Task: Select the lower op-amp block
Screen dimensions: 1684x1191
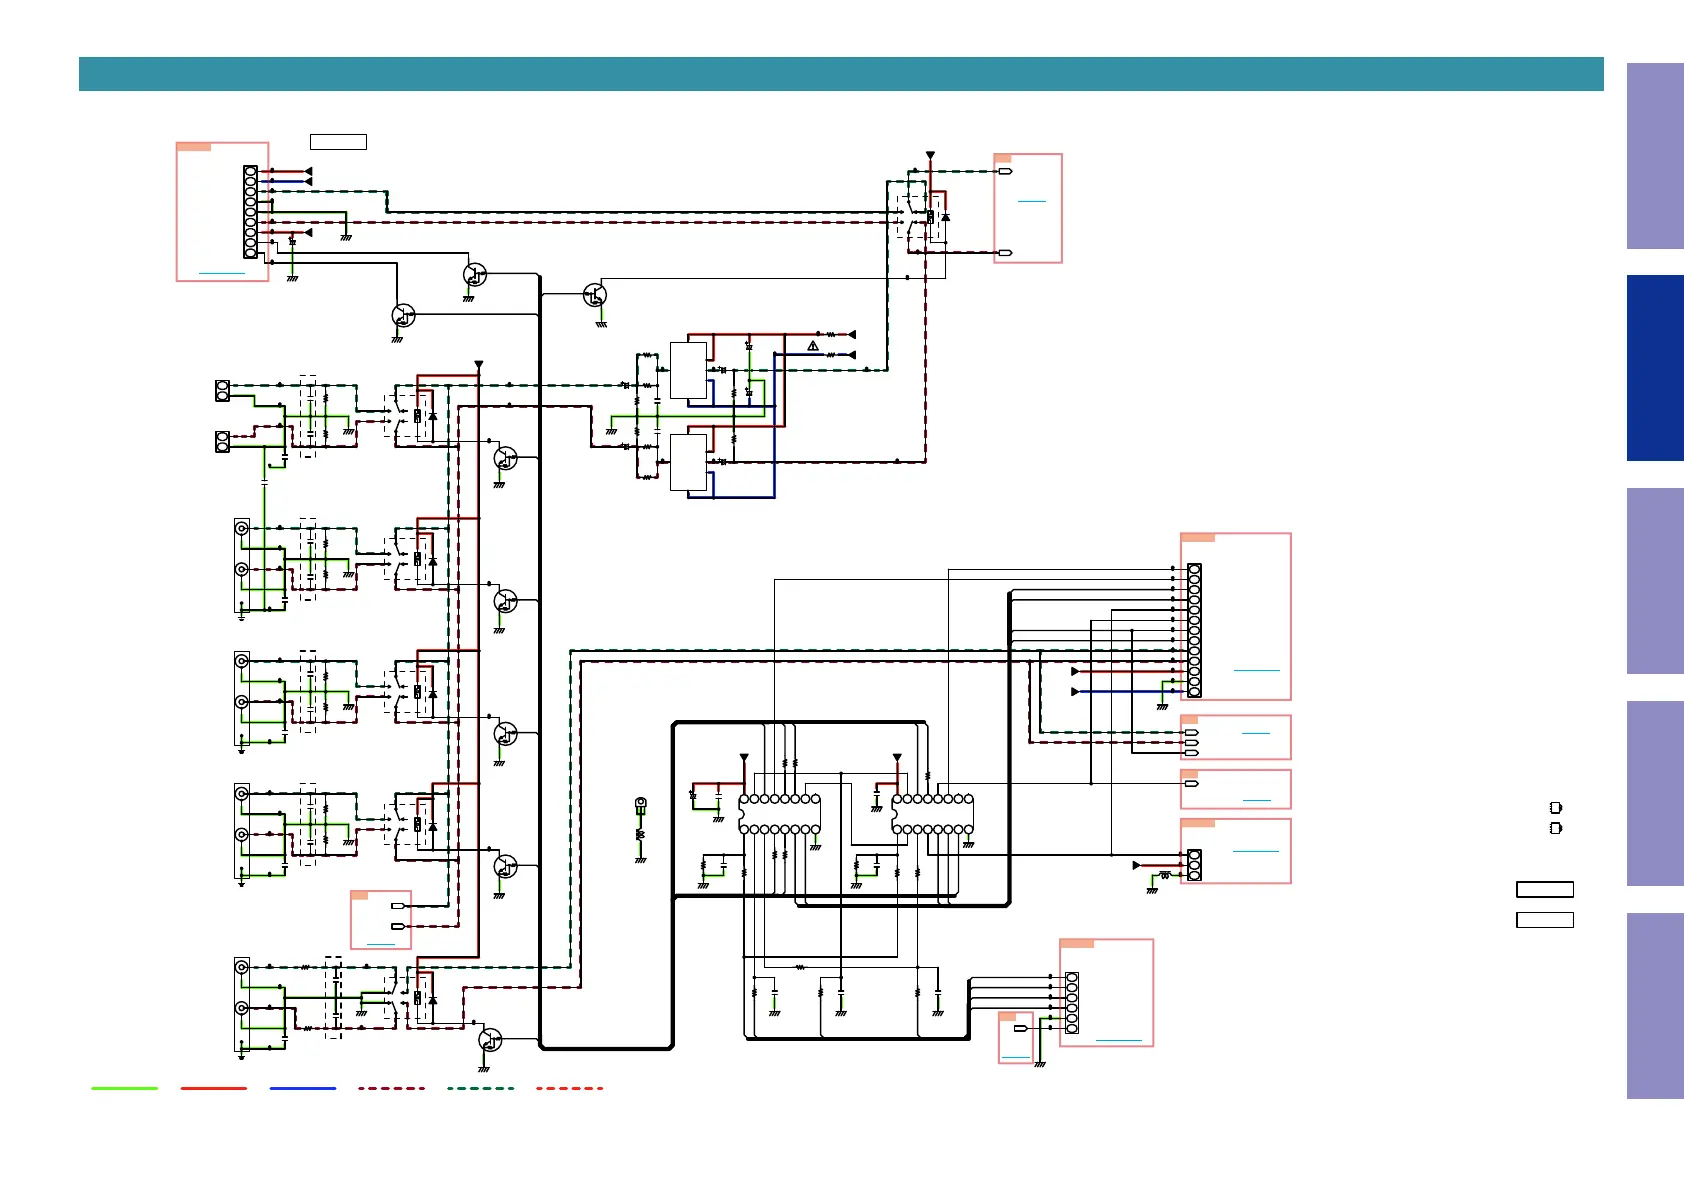Action: point(688,462)
